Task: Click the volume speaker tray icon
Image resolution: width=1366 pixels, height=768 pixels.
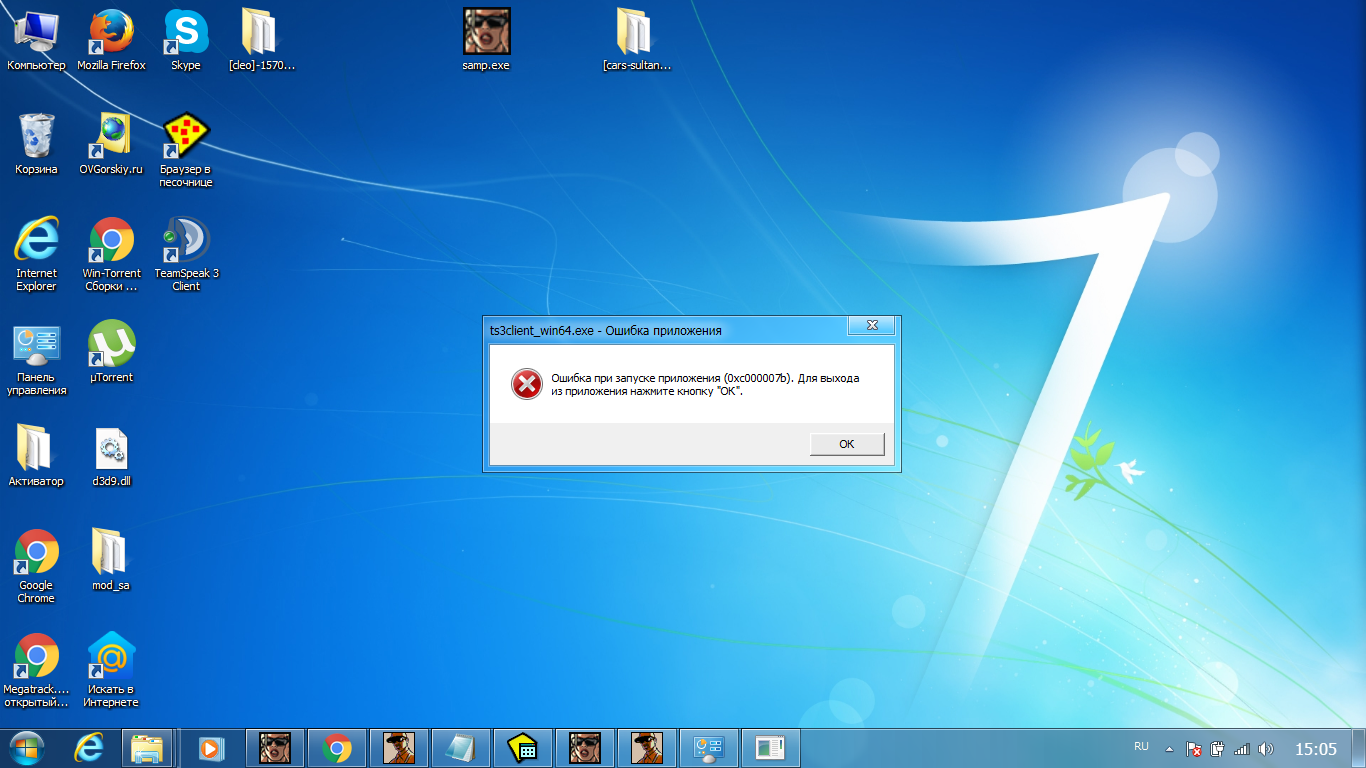Action: 1266,748
